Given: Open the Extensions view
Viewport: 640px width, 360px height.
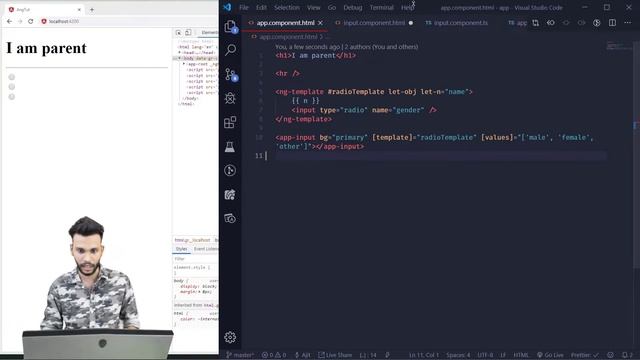Looking at the screenshot, I should click(x=230, y=122).
